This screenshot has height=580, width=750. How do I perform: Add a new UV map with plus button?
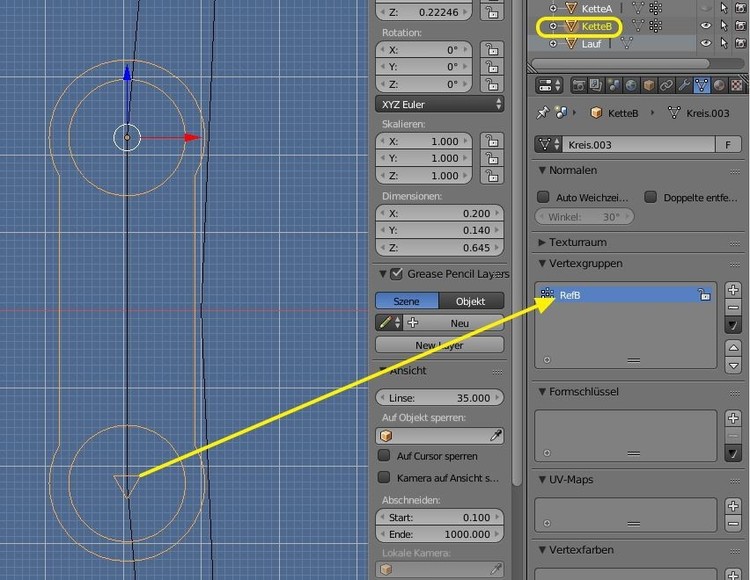point(733,506)
